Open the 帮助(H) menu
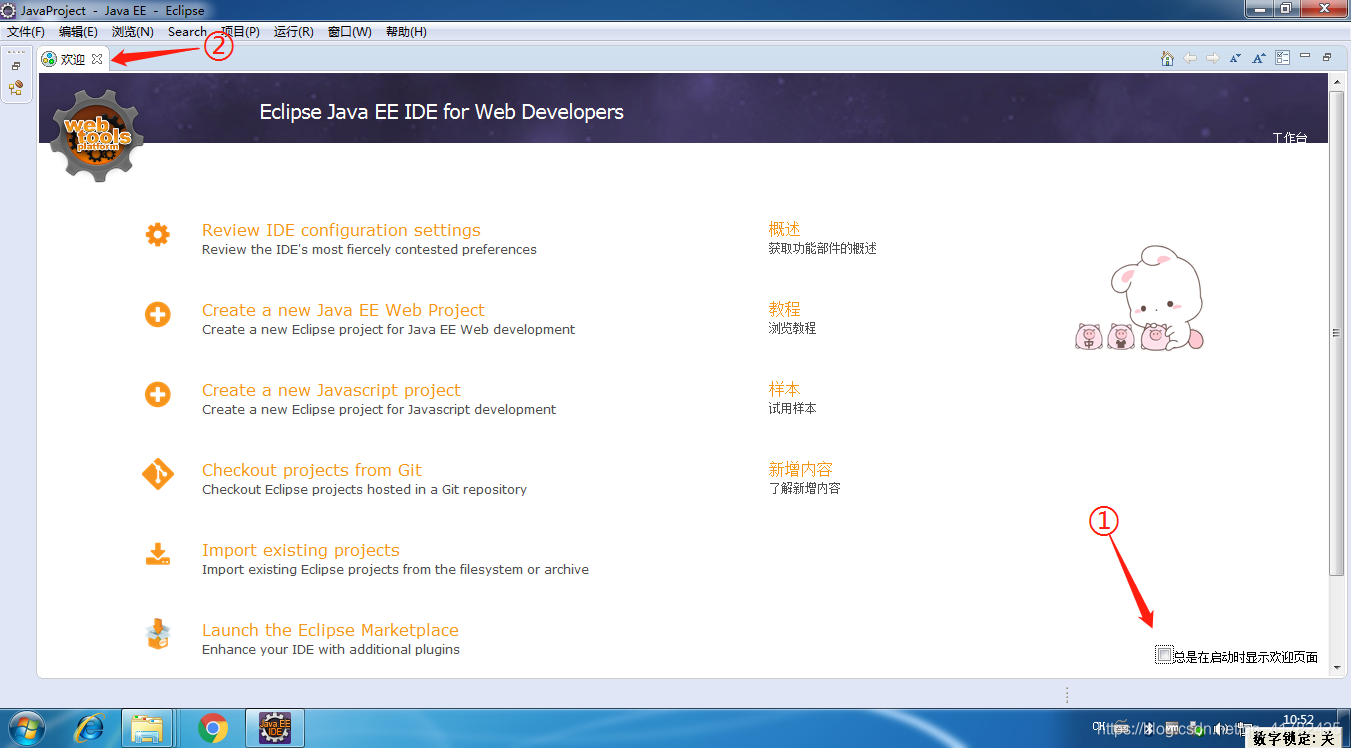This screenshot has width=1351, height=748. click(406, 32)
